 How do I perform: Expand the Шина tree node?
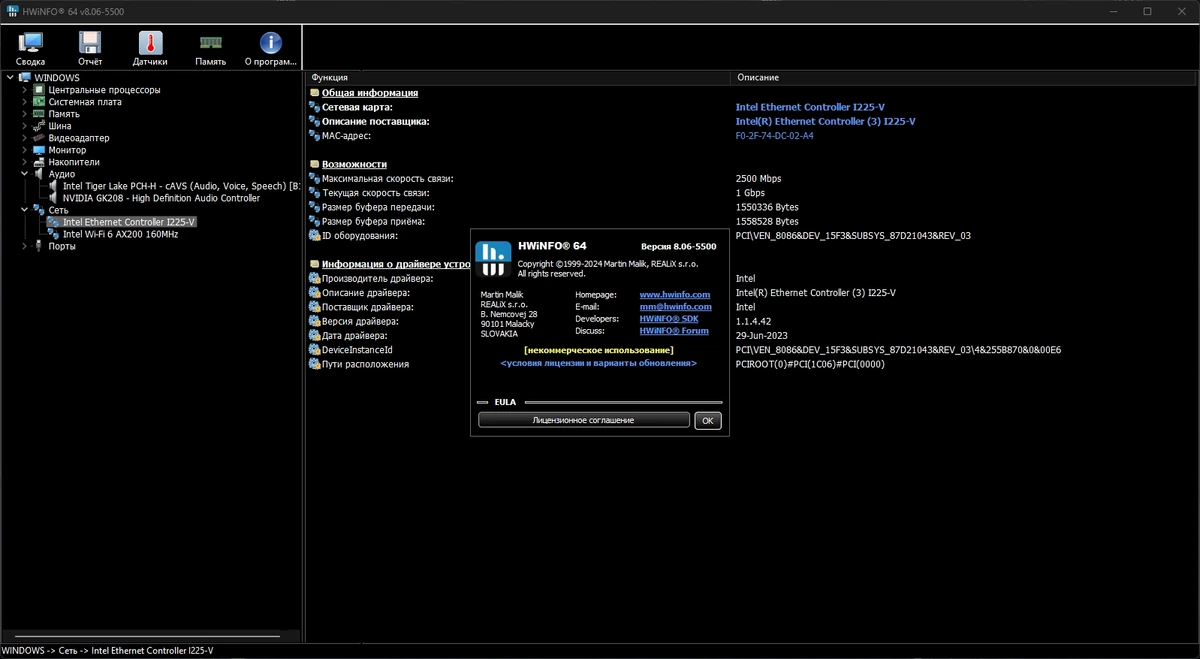[x=25, y=126]
